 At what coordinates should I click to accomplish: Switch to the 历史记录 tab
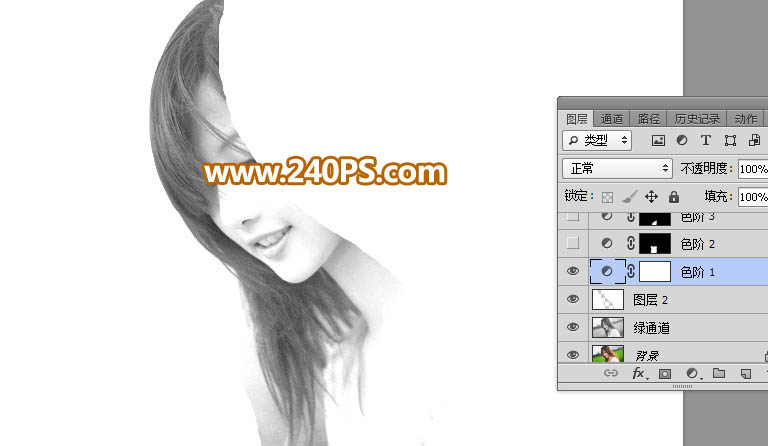click(x=695, y=118)
